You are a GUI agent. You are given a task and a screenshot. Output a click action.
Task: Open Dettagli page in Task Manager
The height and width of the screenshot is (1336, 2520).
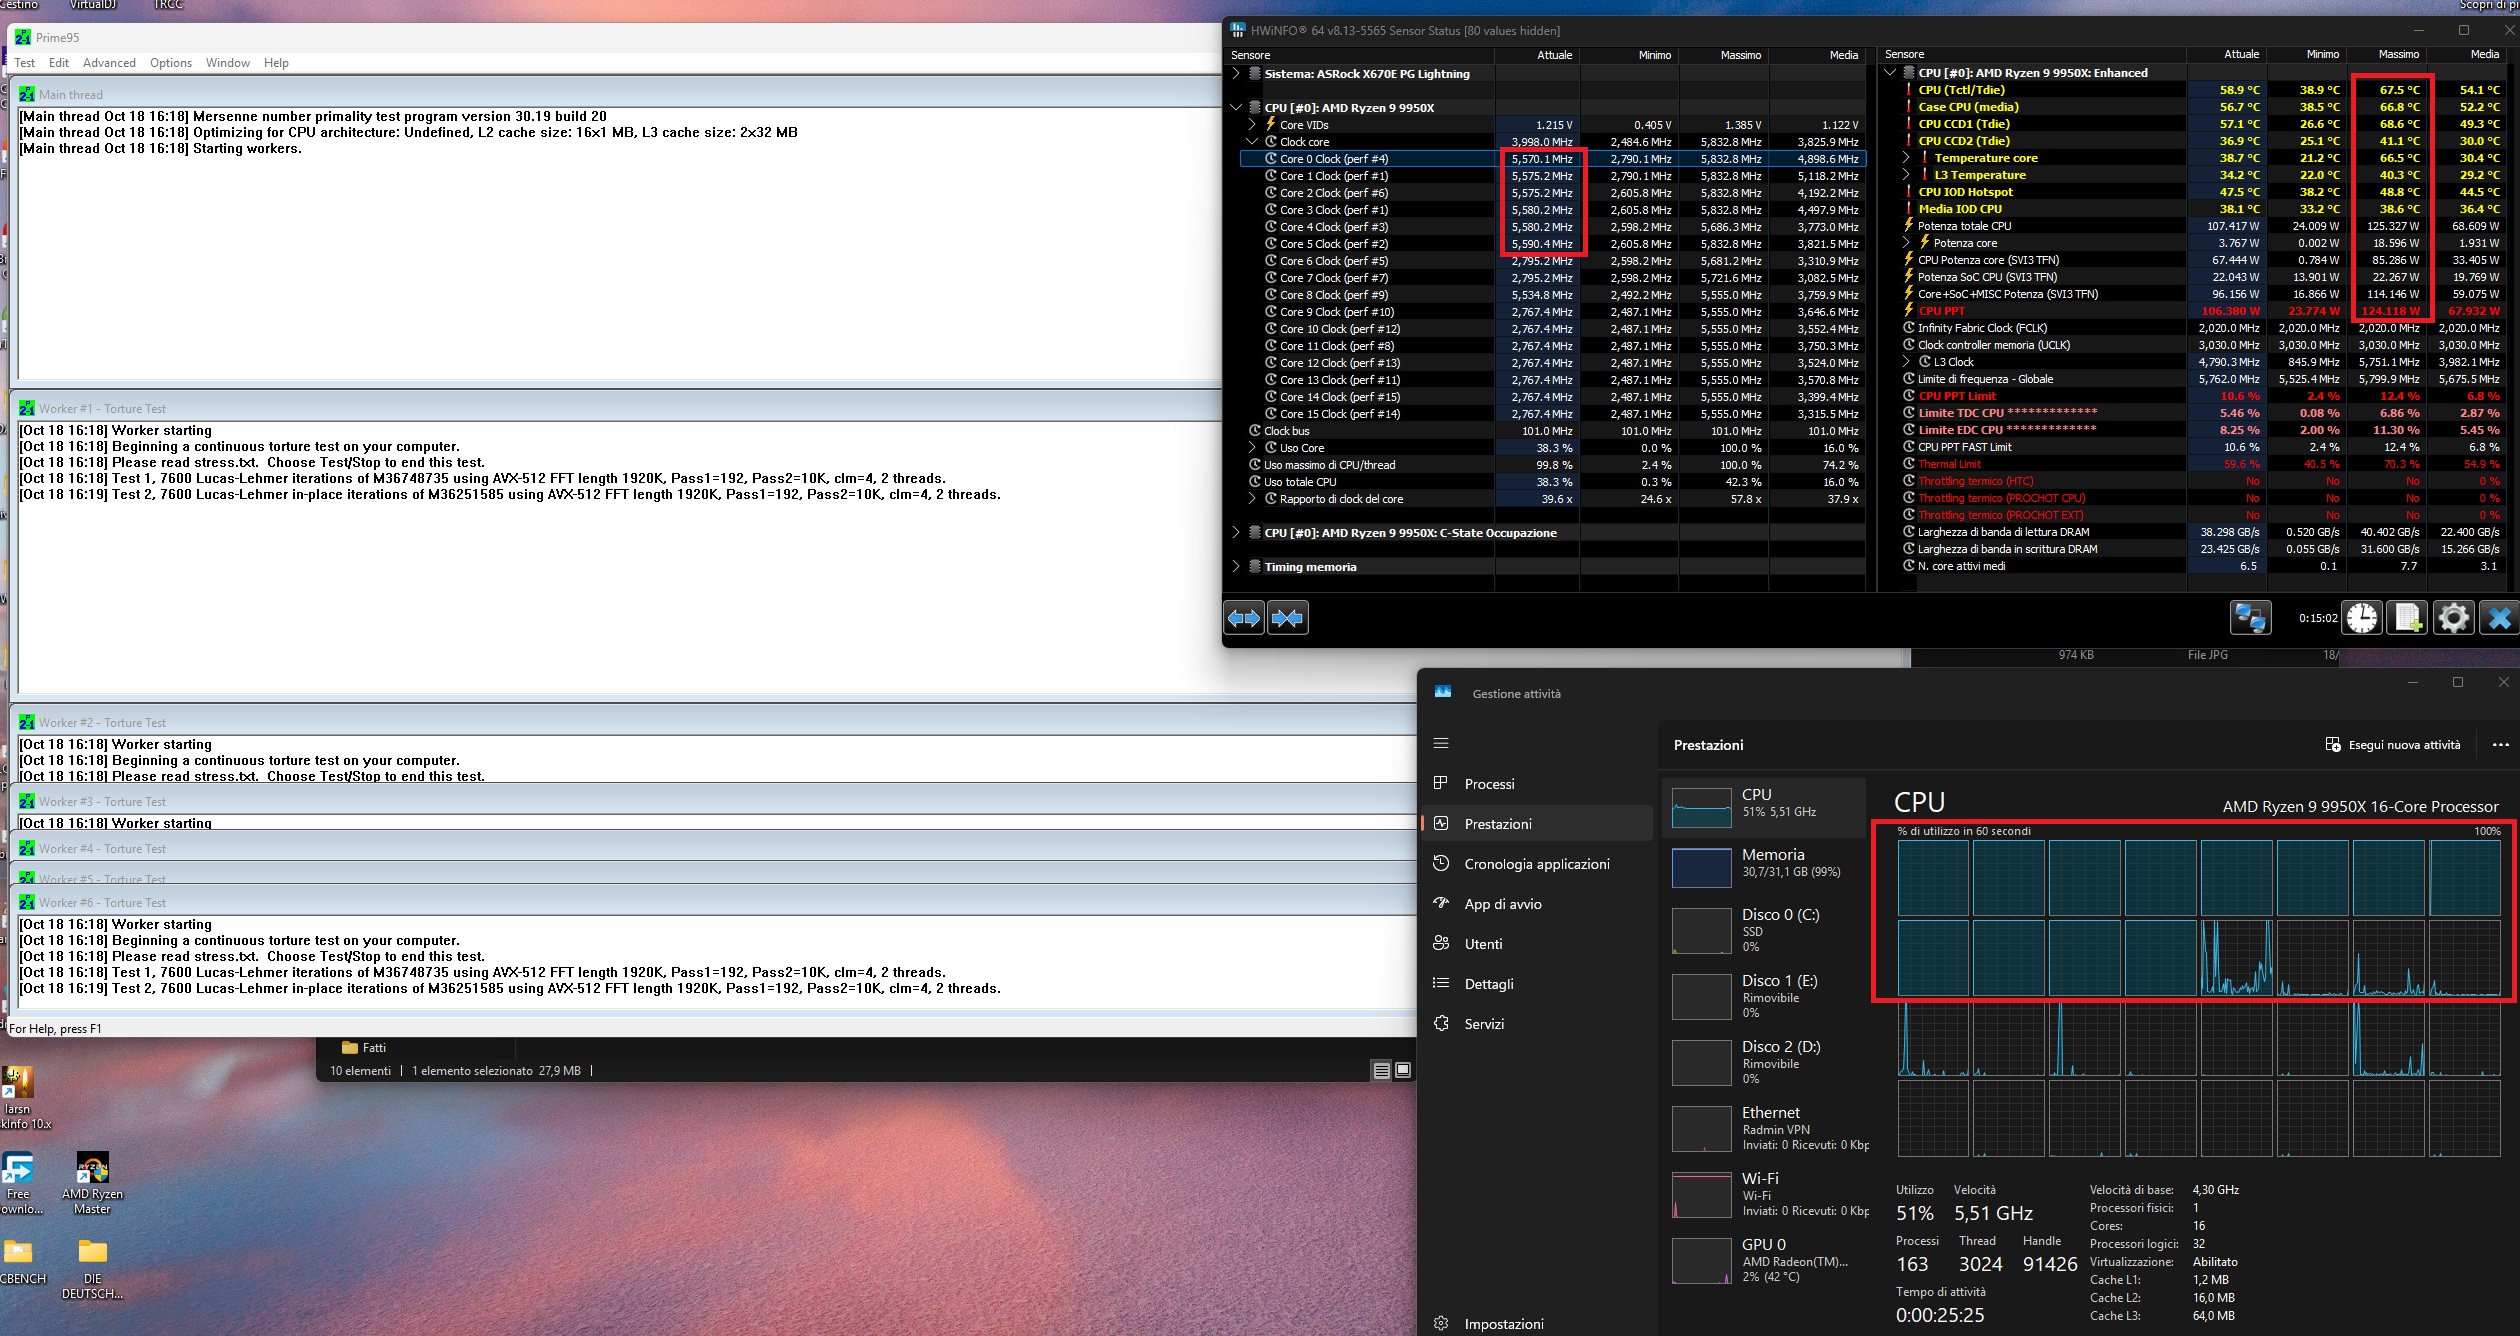[1536, 984]
